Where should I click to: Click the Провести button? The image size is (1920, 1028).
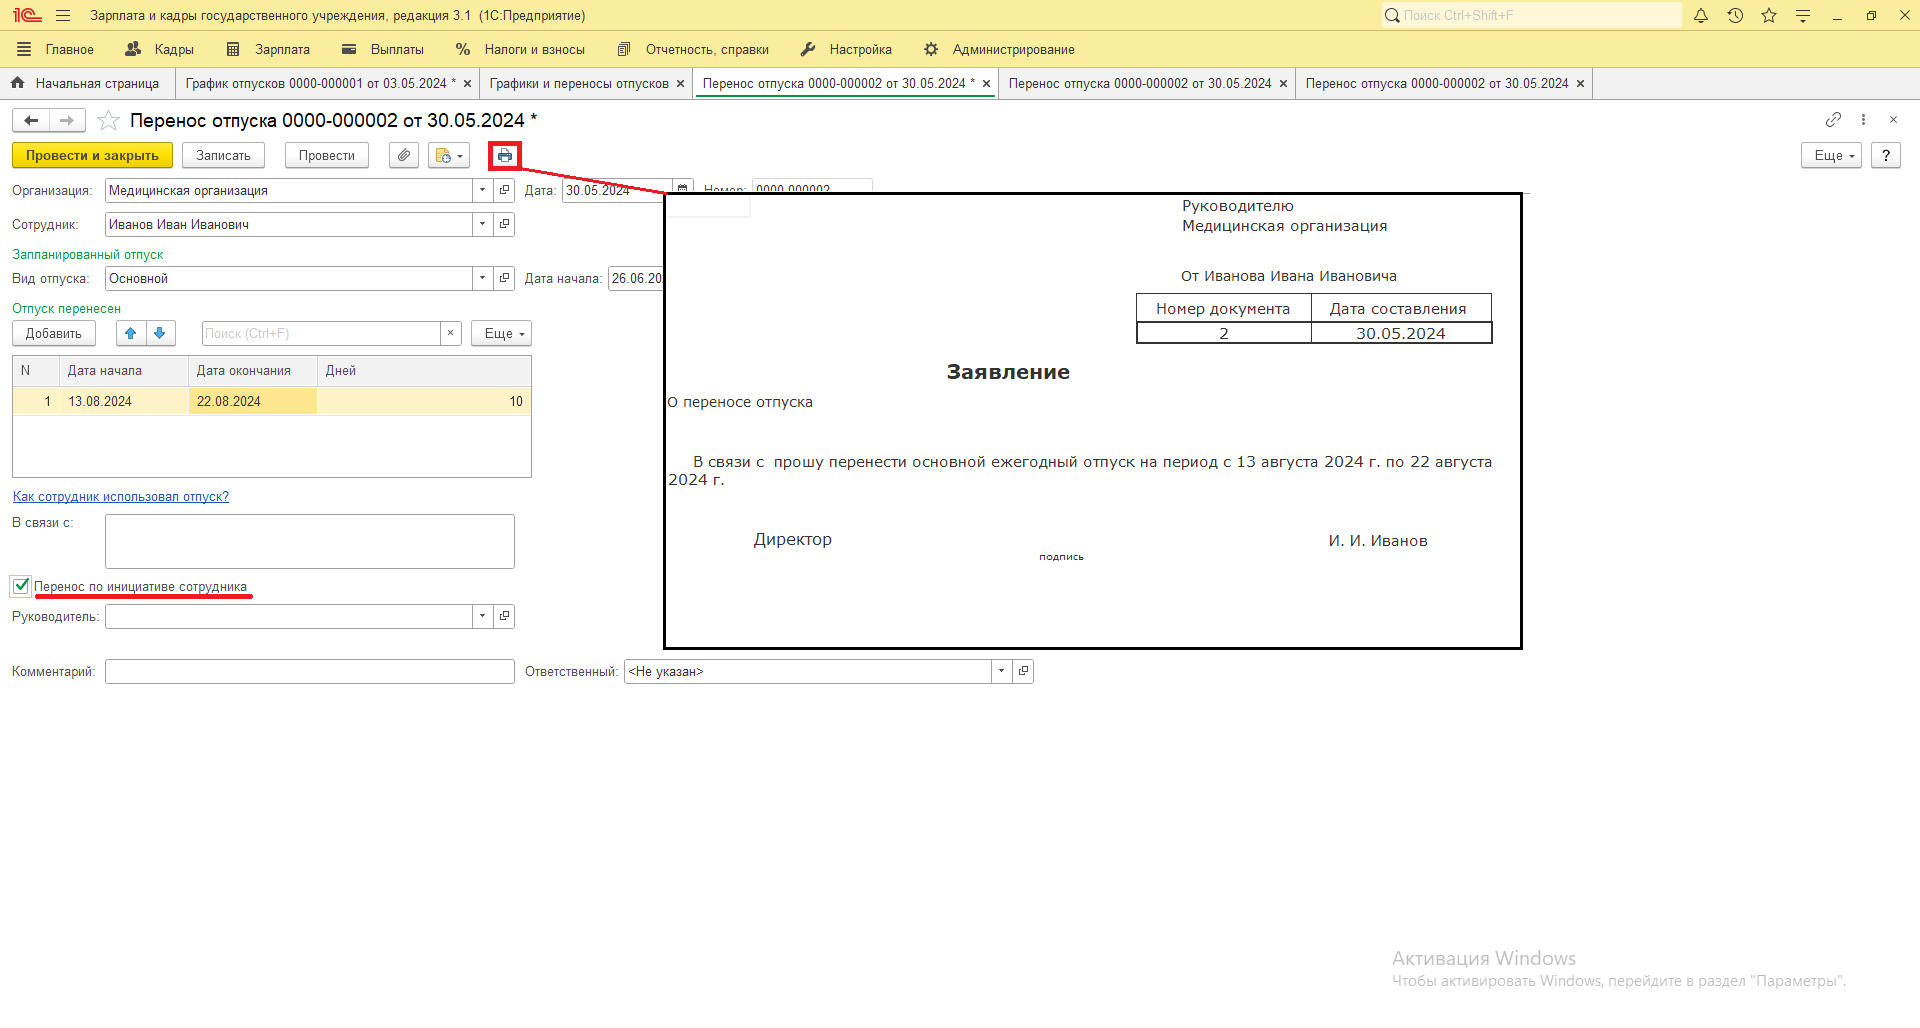327,156
